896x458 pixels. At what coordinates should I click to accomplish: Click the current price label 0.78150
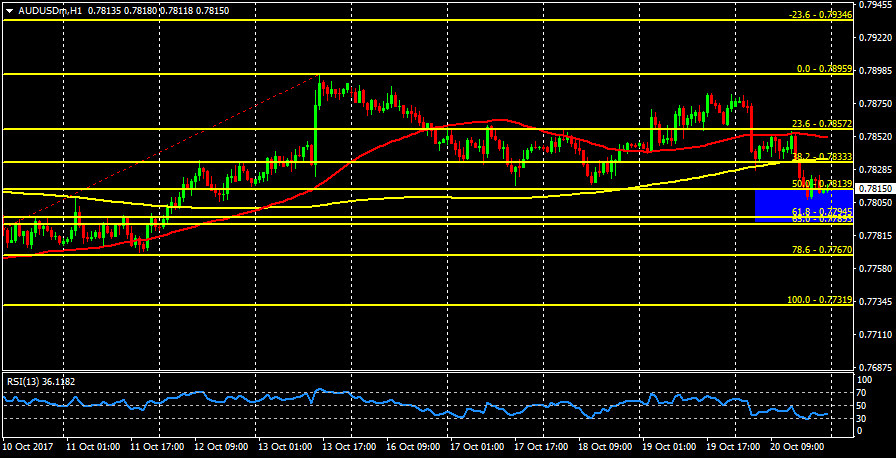[x=875, y=189]
